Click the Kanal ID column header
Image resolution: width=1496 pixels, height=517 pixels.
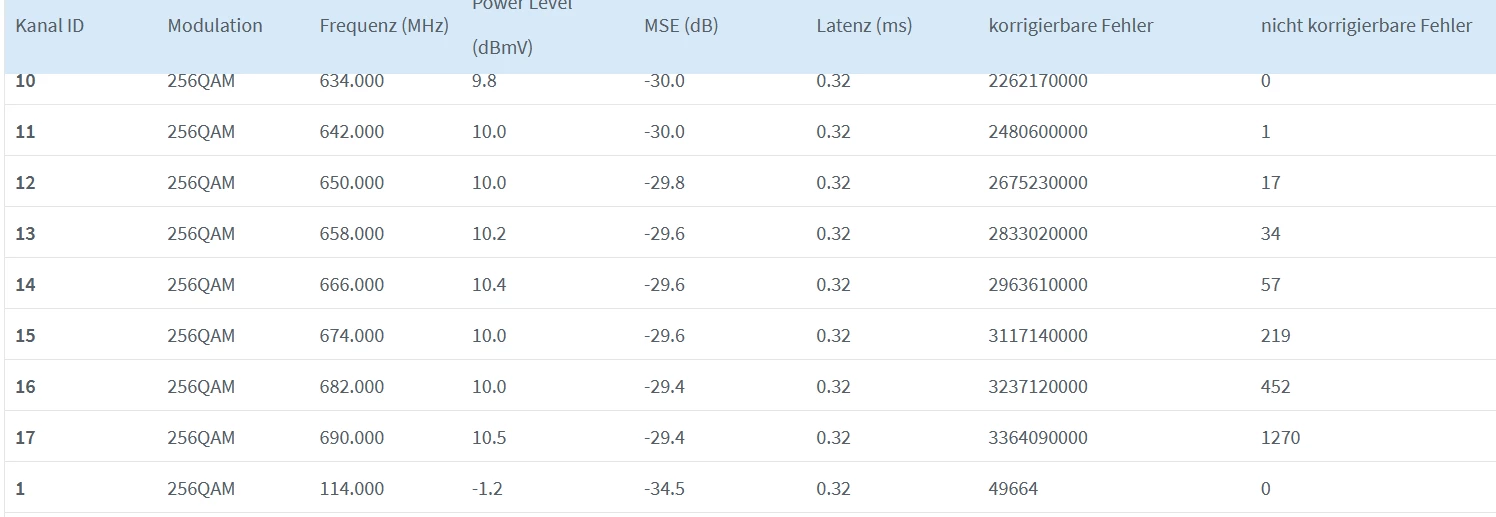point(50,26)
